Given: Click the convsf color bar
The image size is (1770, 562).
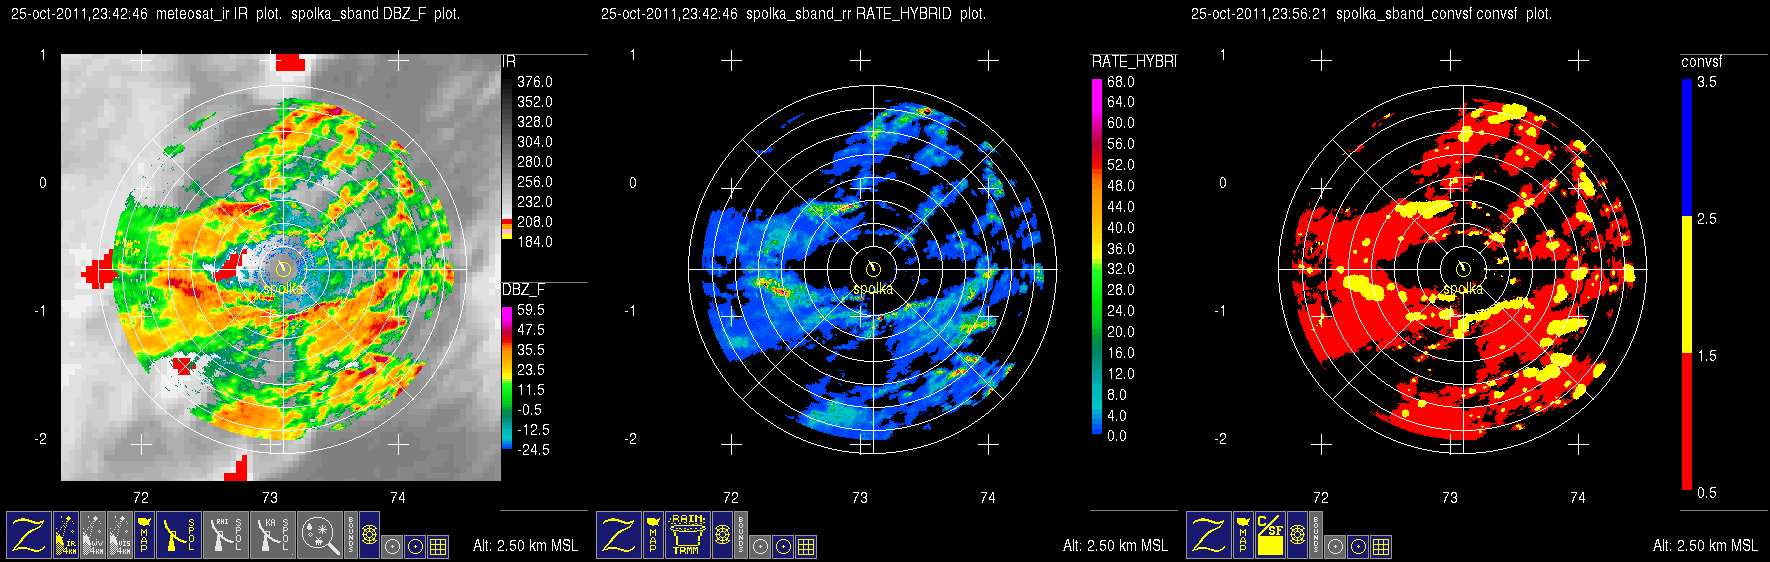Looking at the screenshot, I should pos(1687,284).
